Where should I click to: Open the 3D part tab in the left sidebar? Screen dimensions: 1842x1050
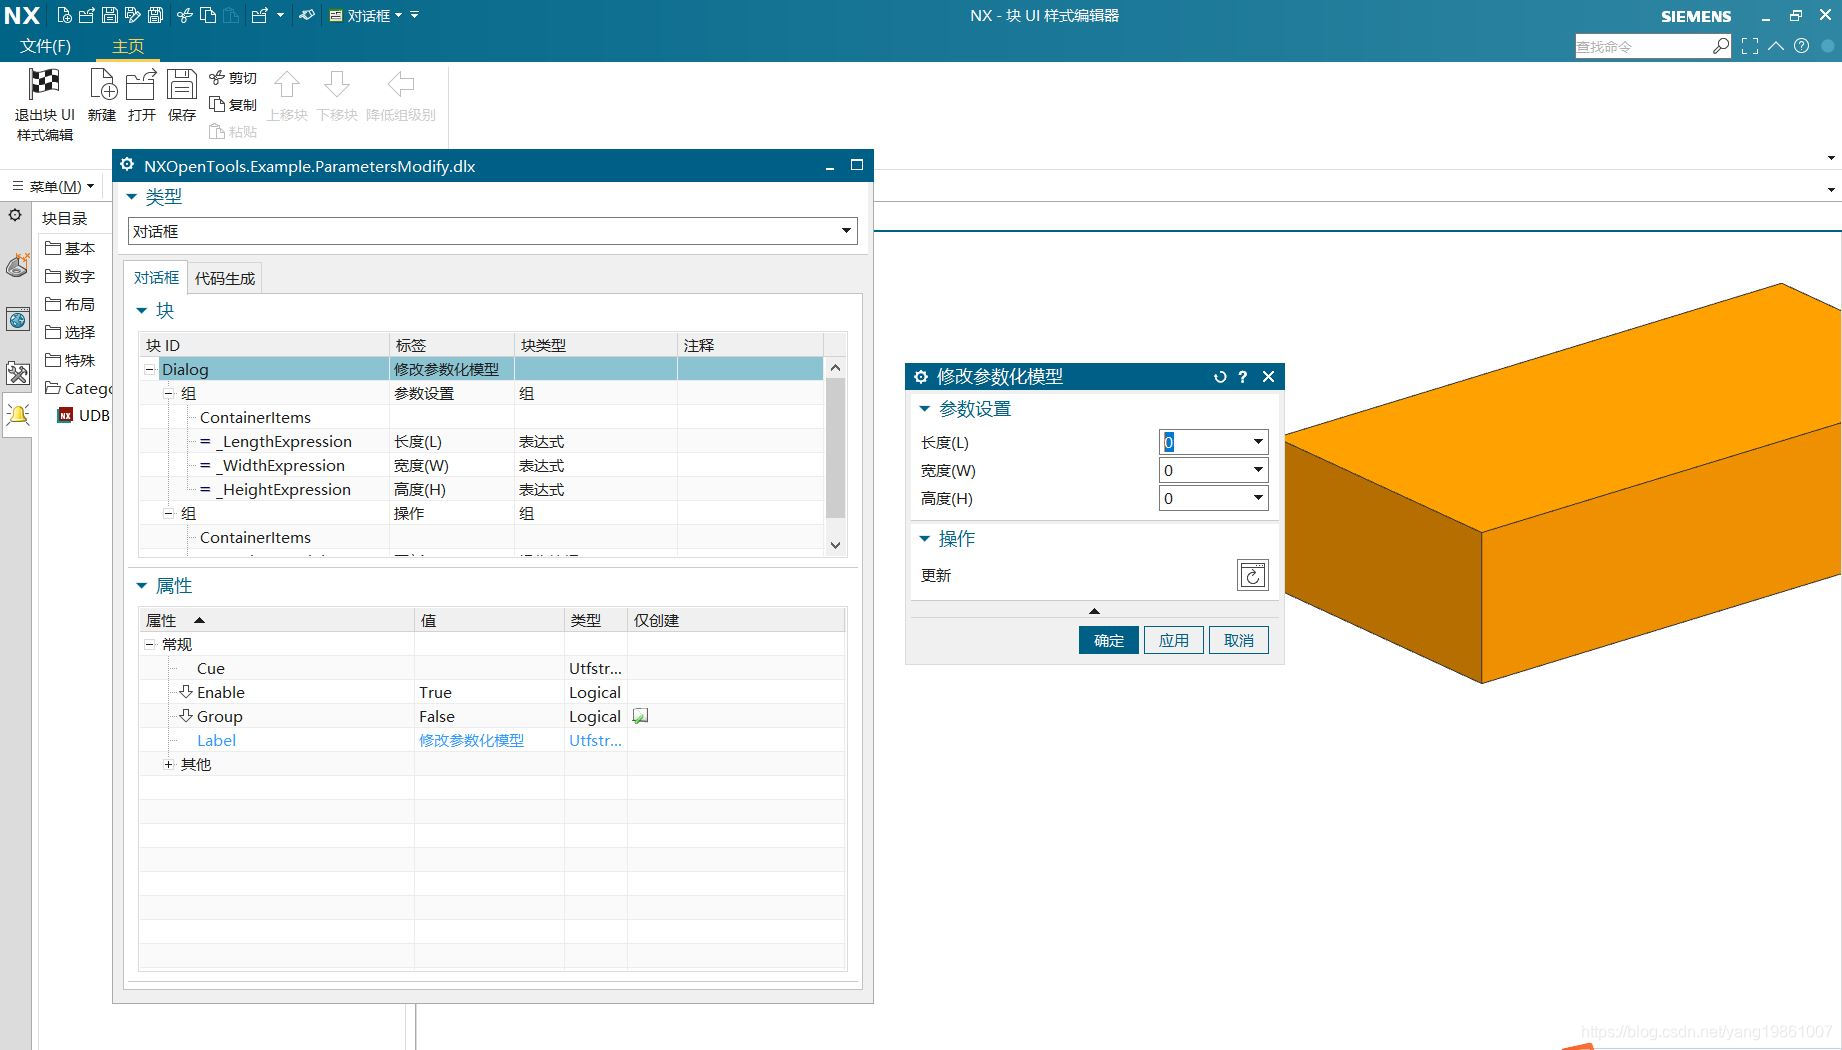click(x=17, y=265)
